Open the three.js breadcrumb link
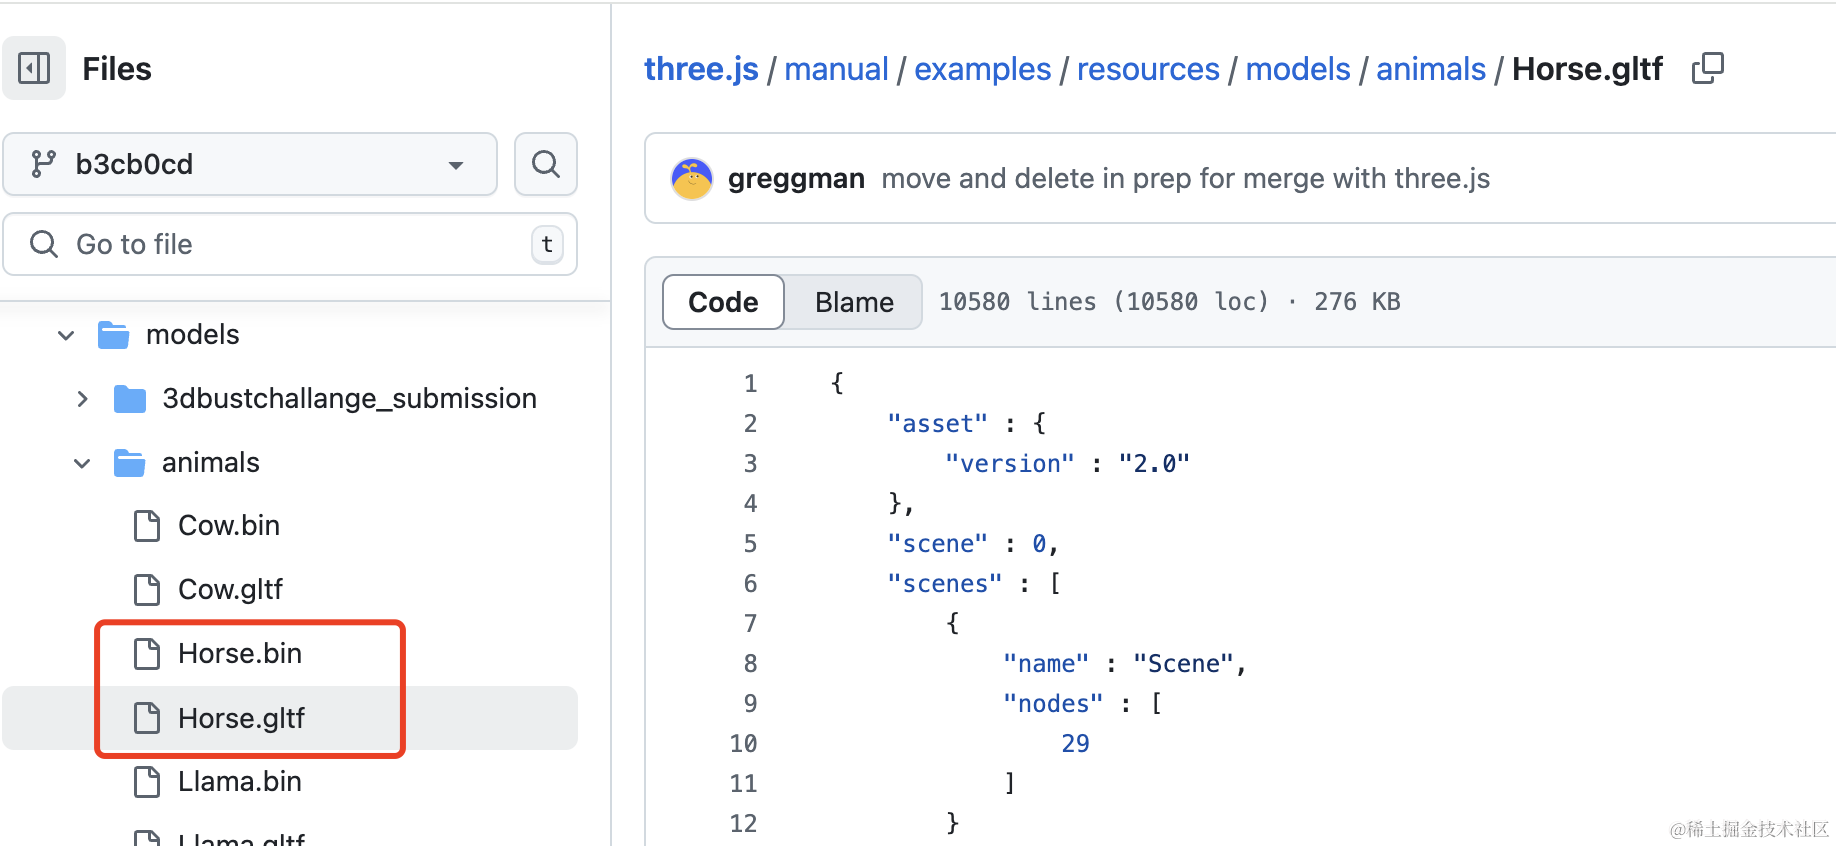The image size is (1836, 846). (x=701, y=69)
